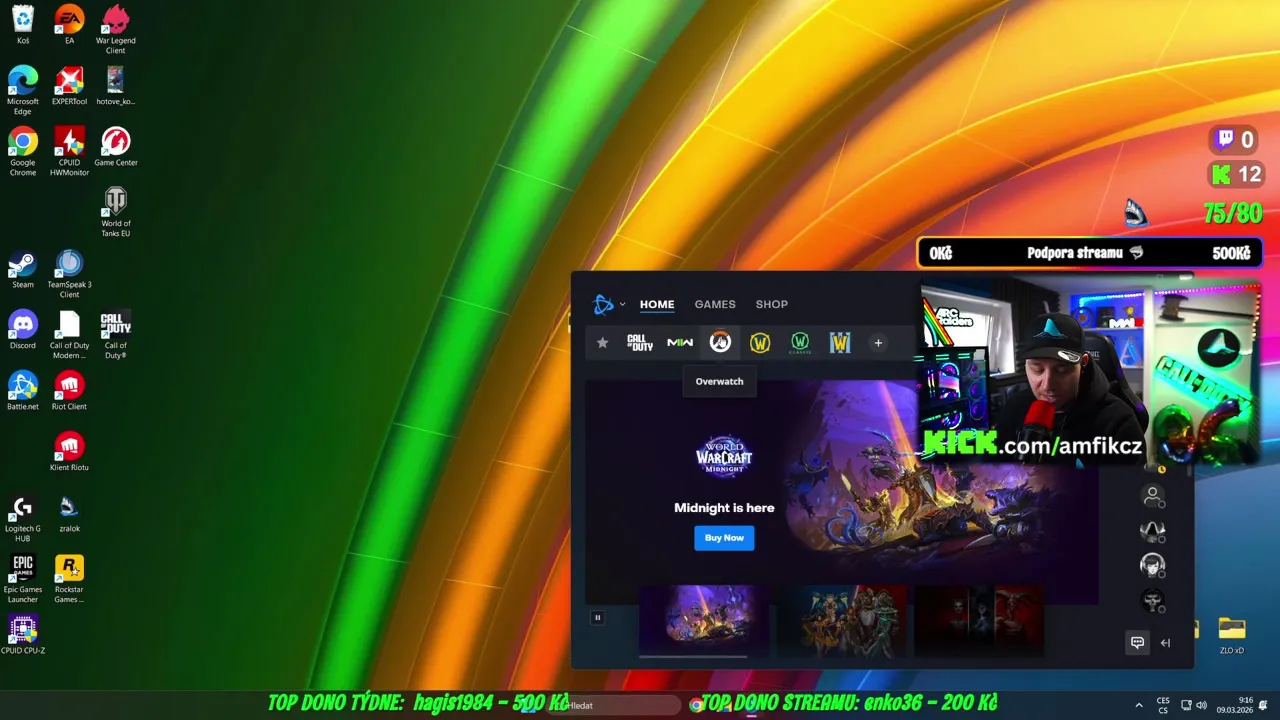Open the Battle.net desktop shortcut

tap(23, 391)
